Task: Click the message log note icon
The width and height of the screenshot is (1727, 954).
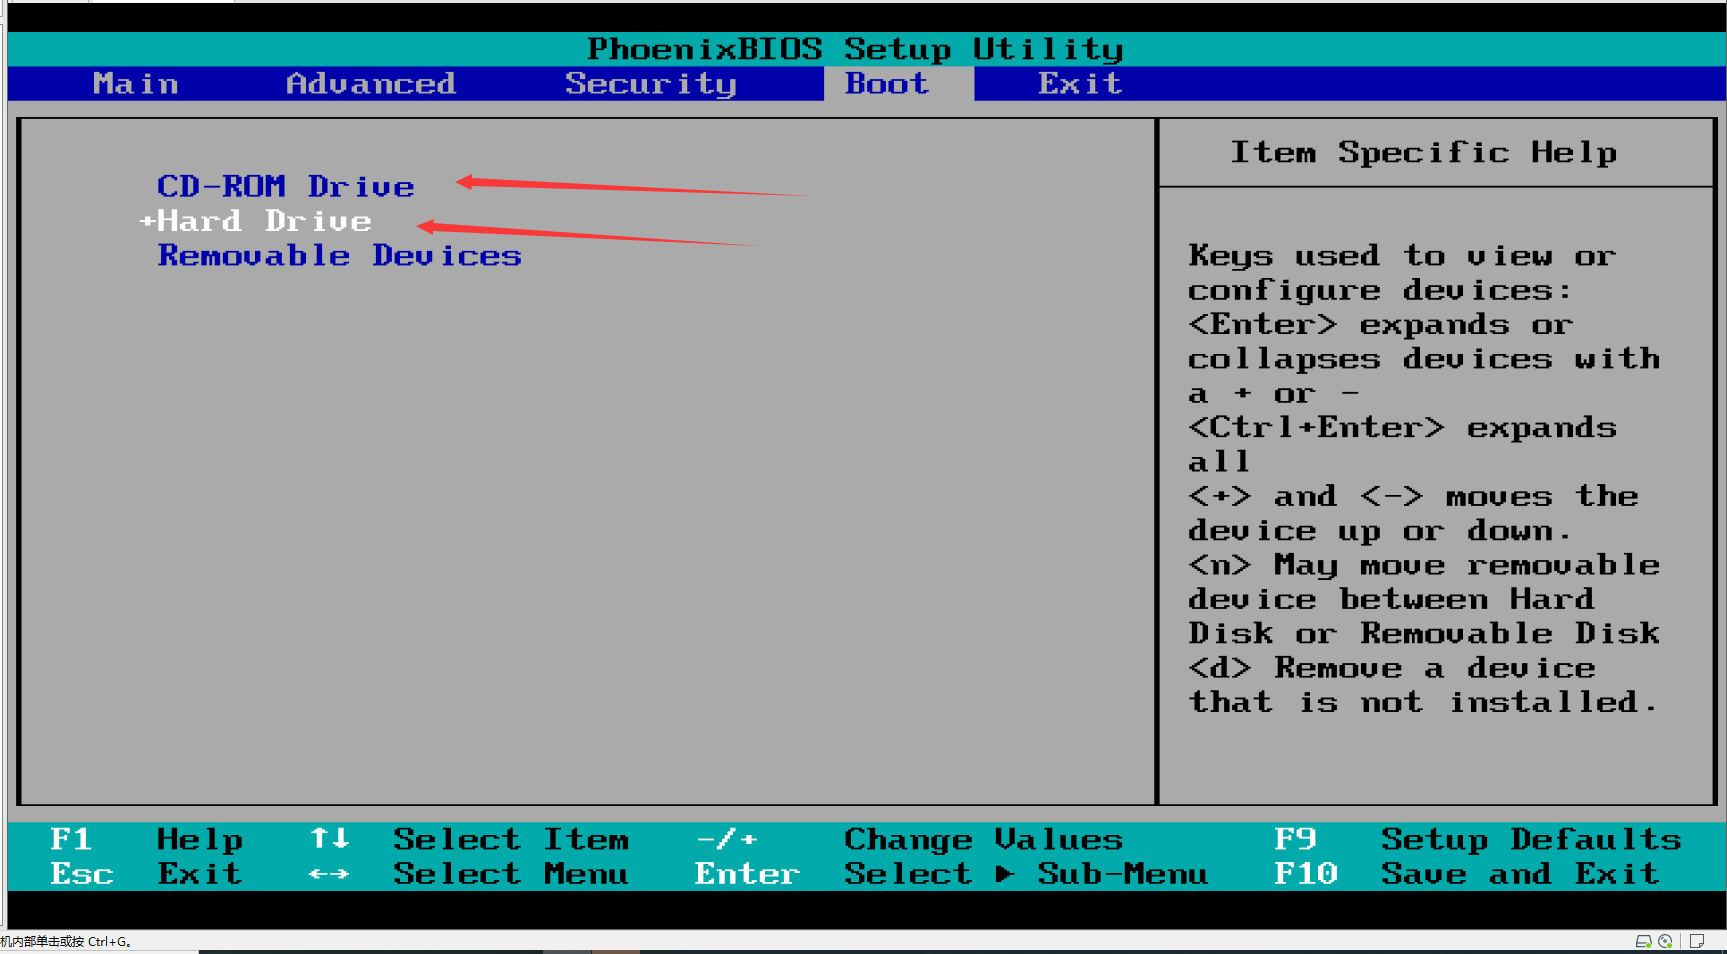Action: coord(1697,941)
